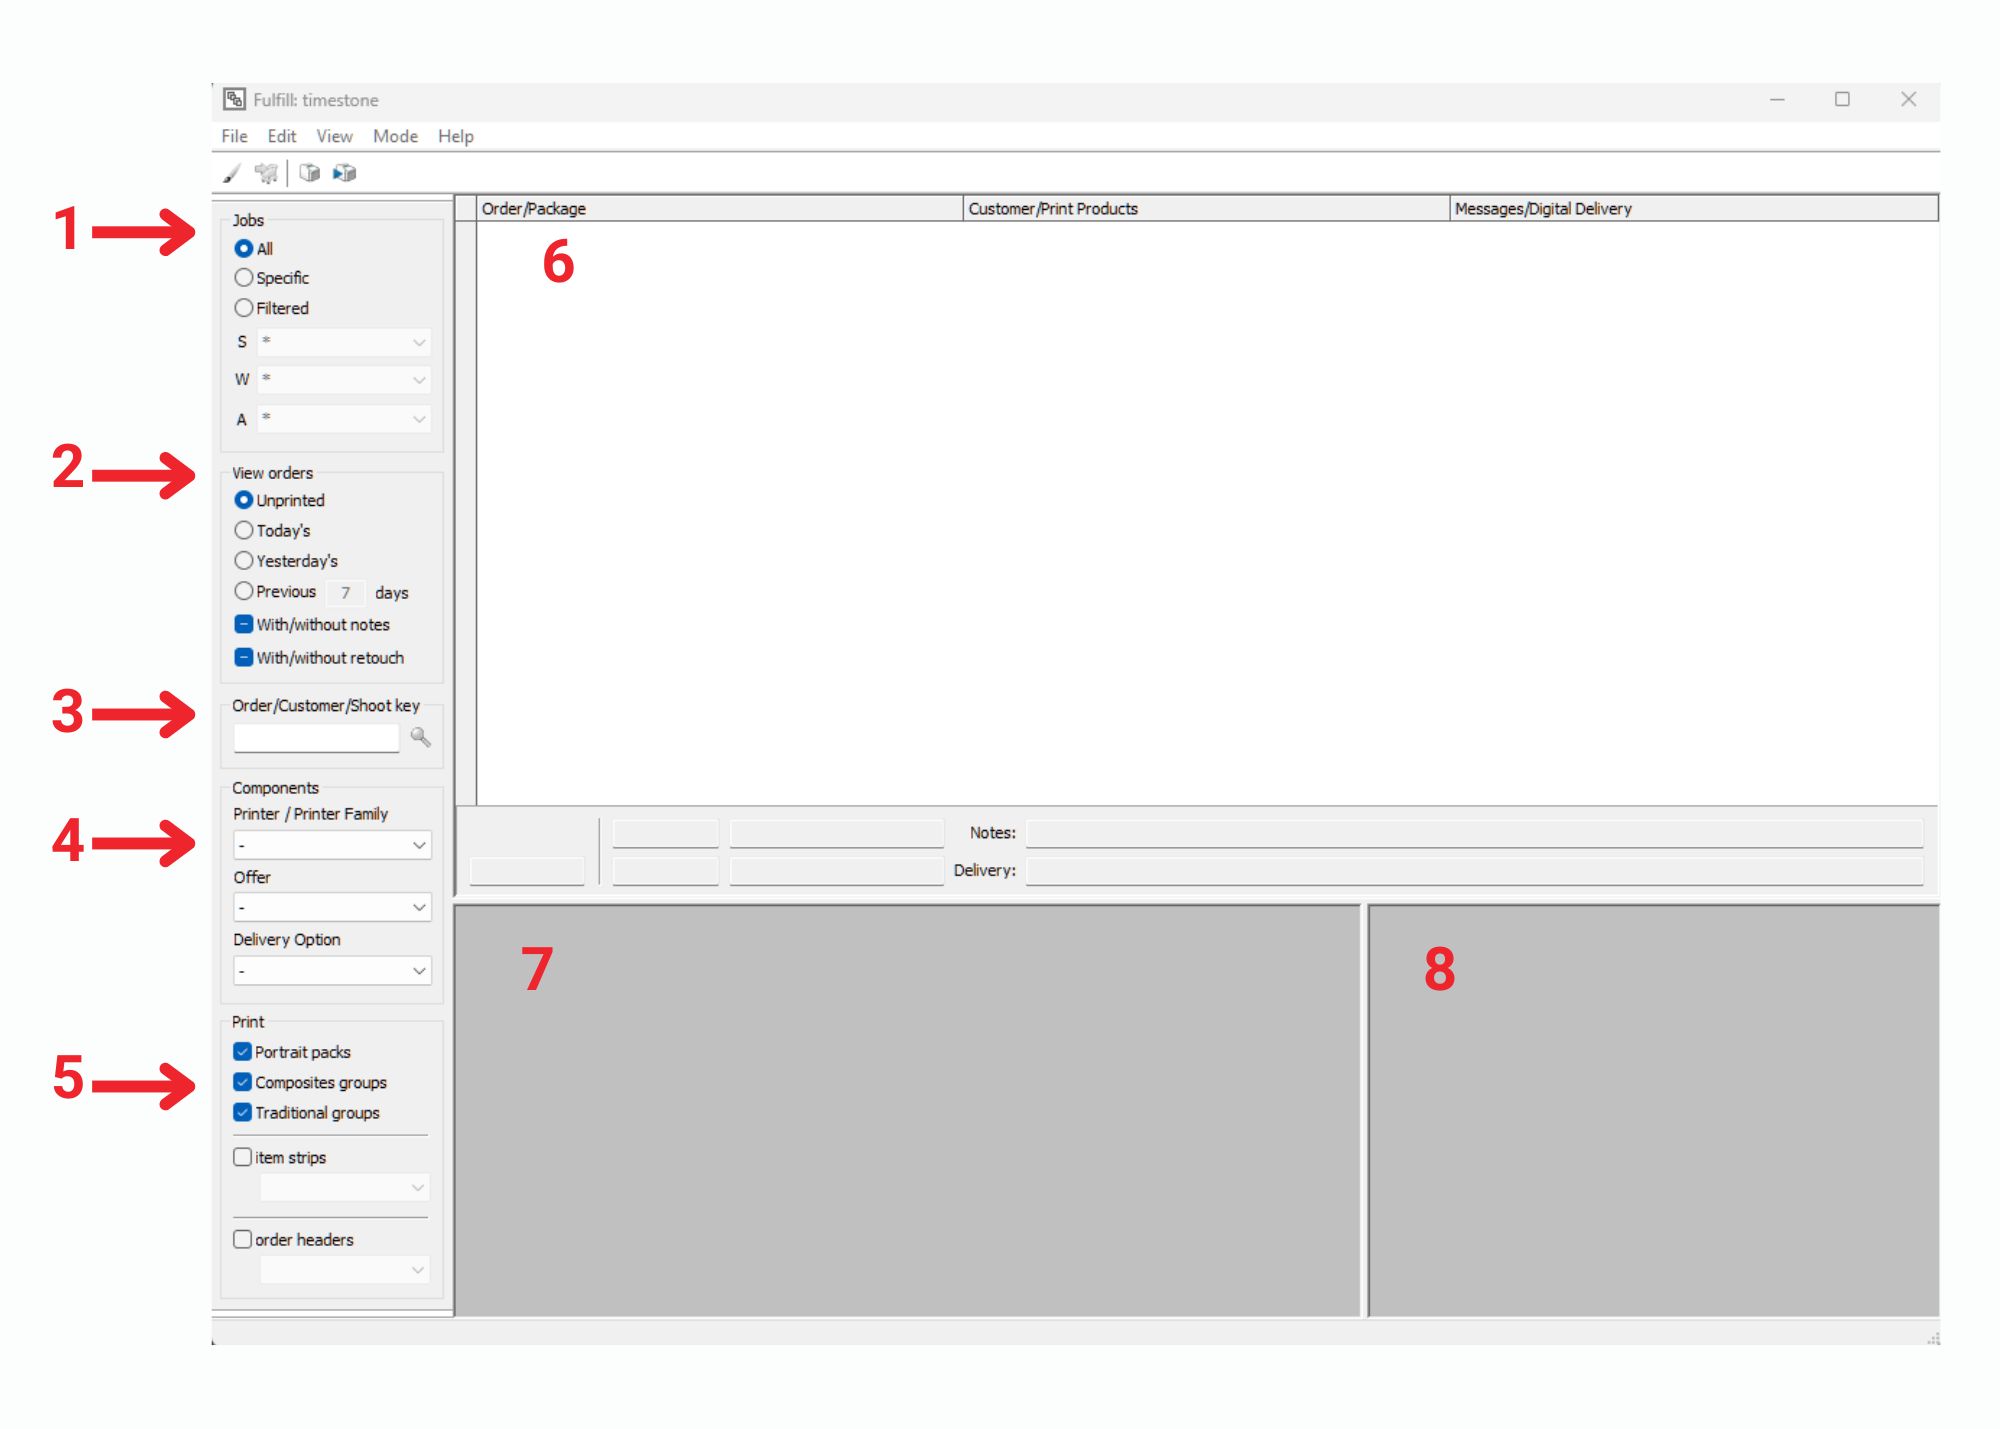Open the Offer dropdown
The height and width of the screenshot is (1429, 2000).
(x=332, y=907)
